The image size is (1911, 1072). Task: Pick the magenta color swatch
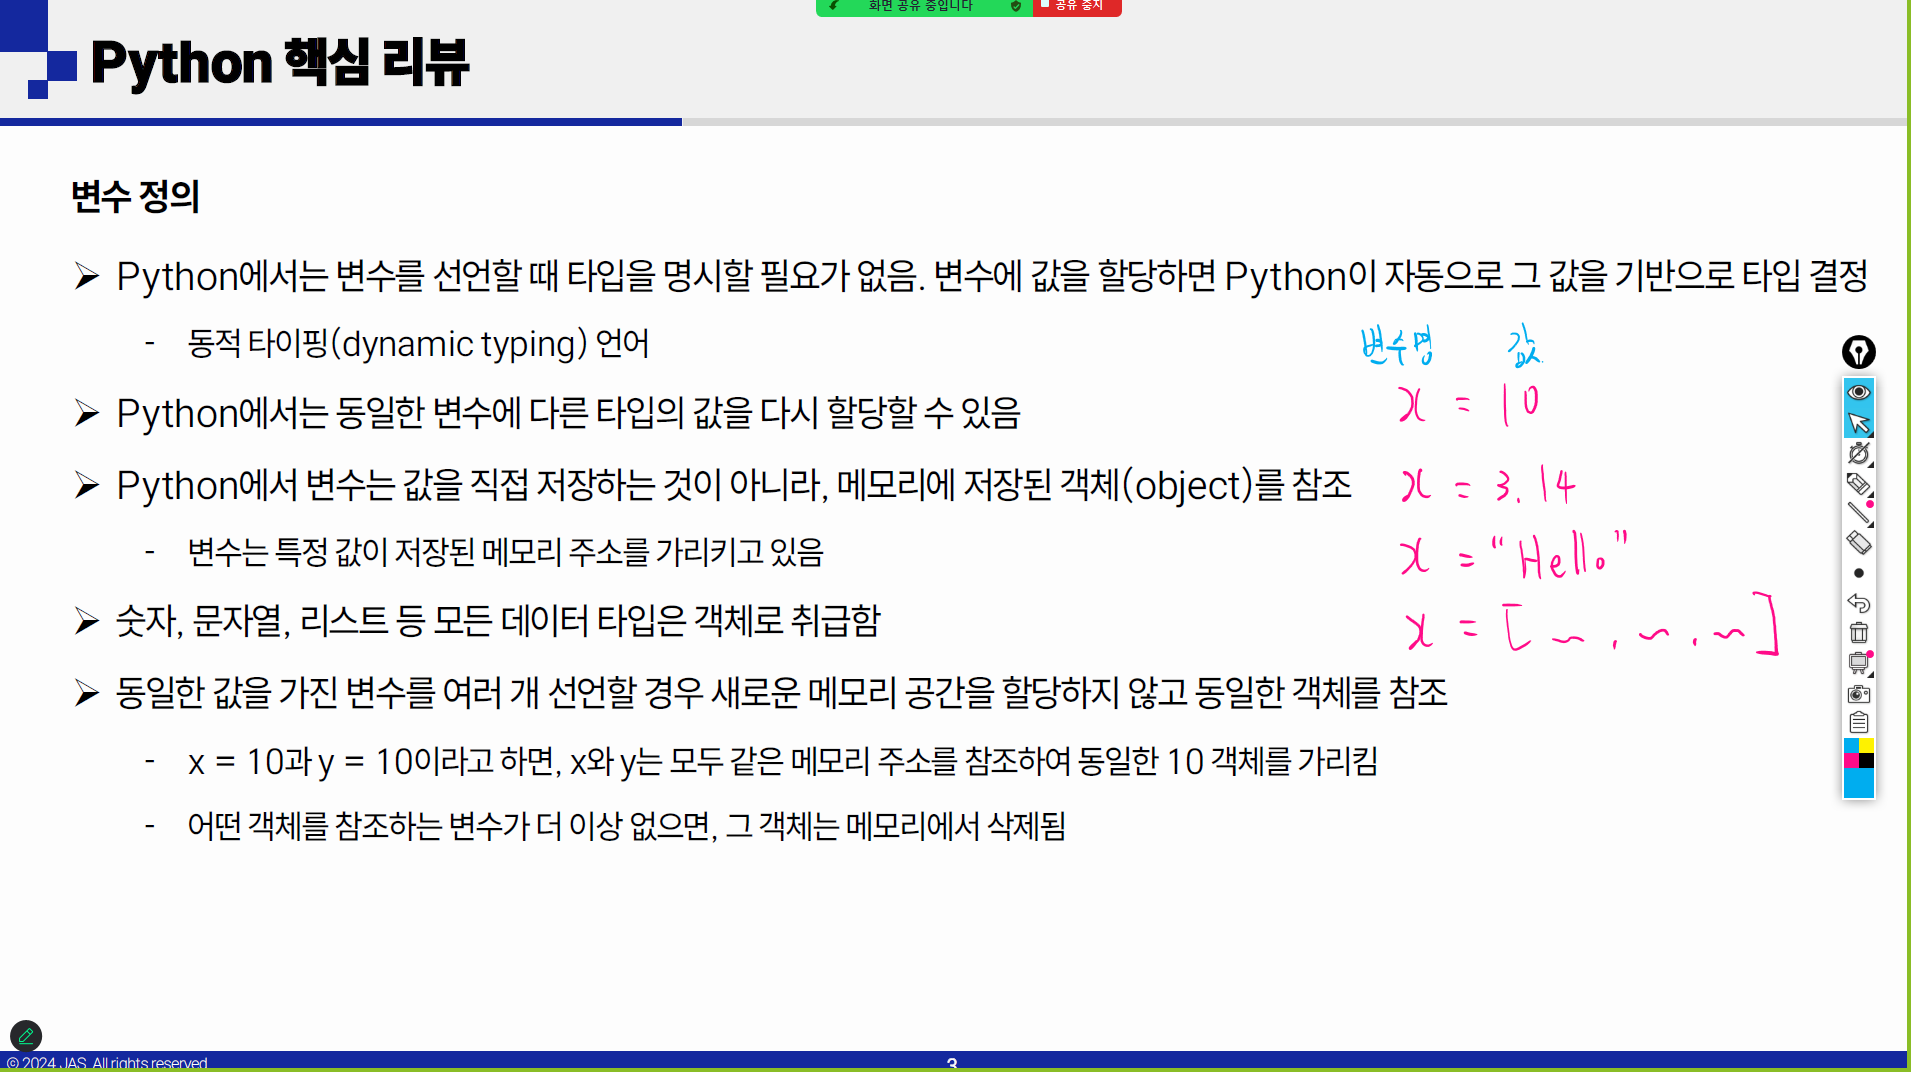pyautogui.click(x=1851, y=761)
